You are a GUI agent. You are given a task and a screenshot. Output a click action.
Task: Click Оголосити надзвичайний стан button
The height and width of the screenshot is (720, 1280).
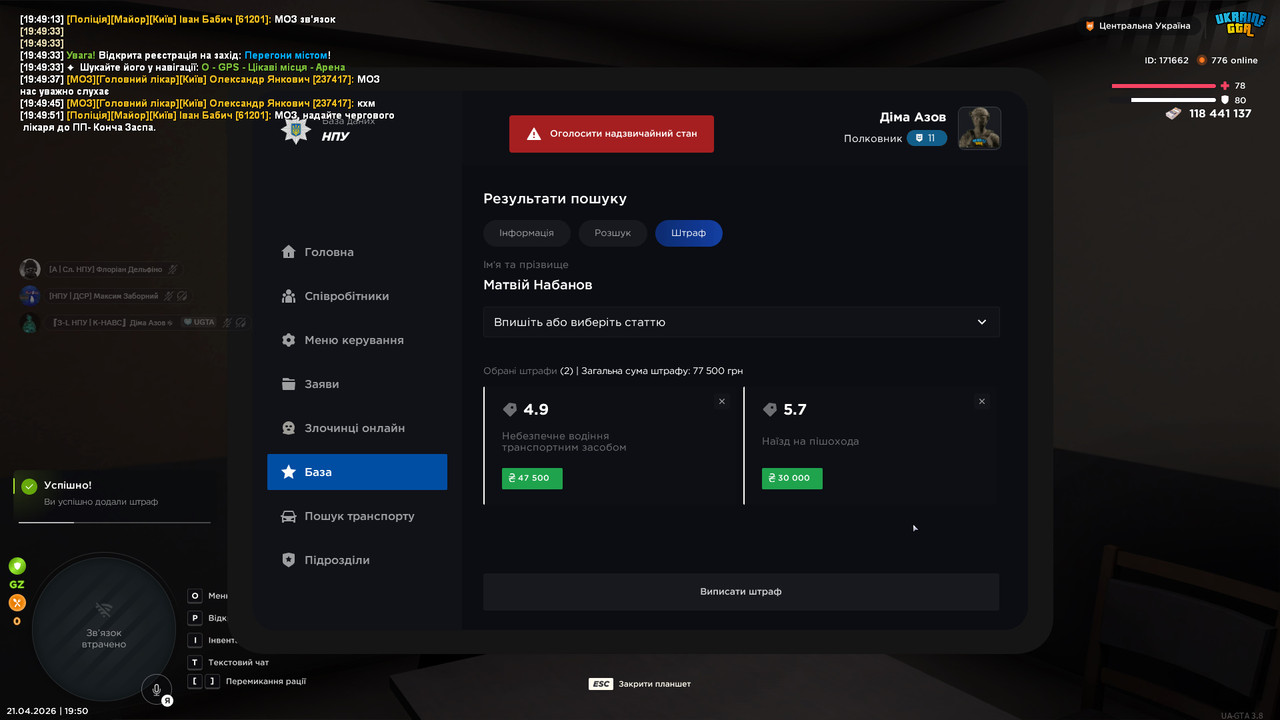pos(611,134)
